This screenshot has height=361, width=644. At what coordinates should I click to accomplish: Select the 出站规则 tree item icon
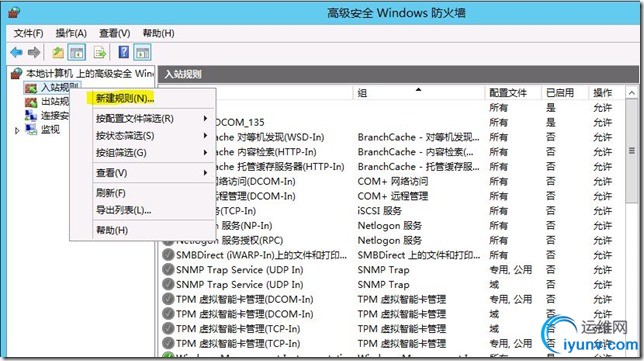(31, 102)
